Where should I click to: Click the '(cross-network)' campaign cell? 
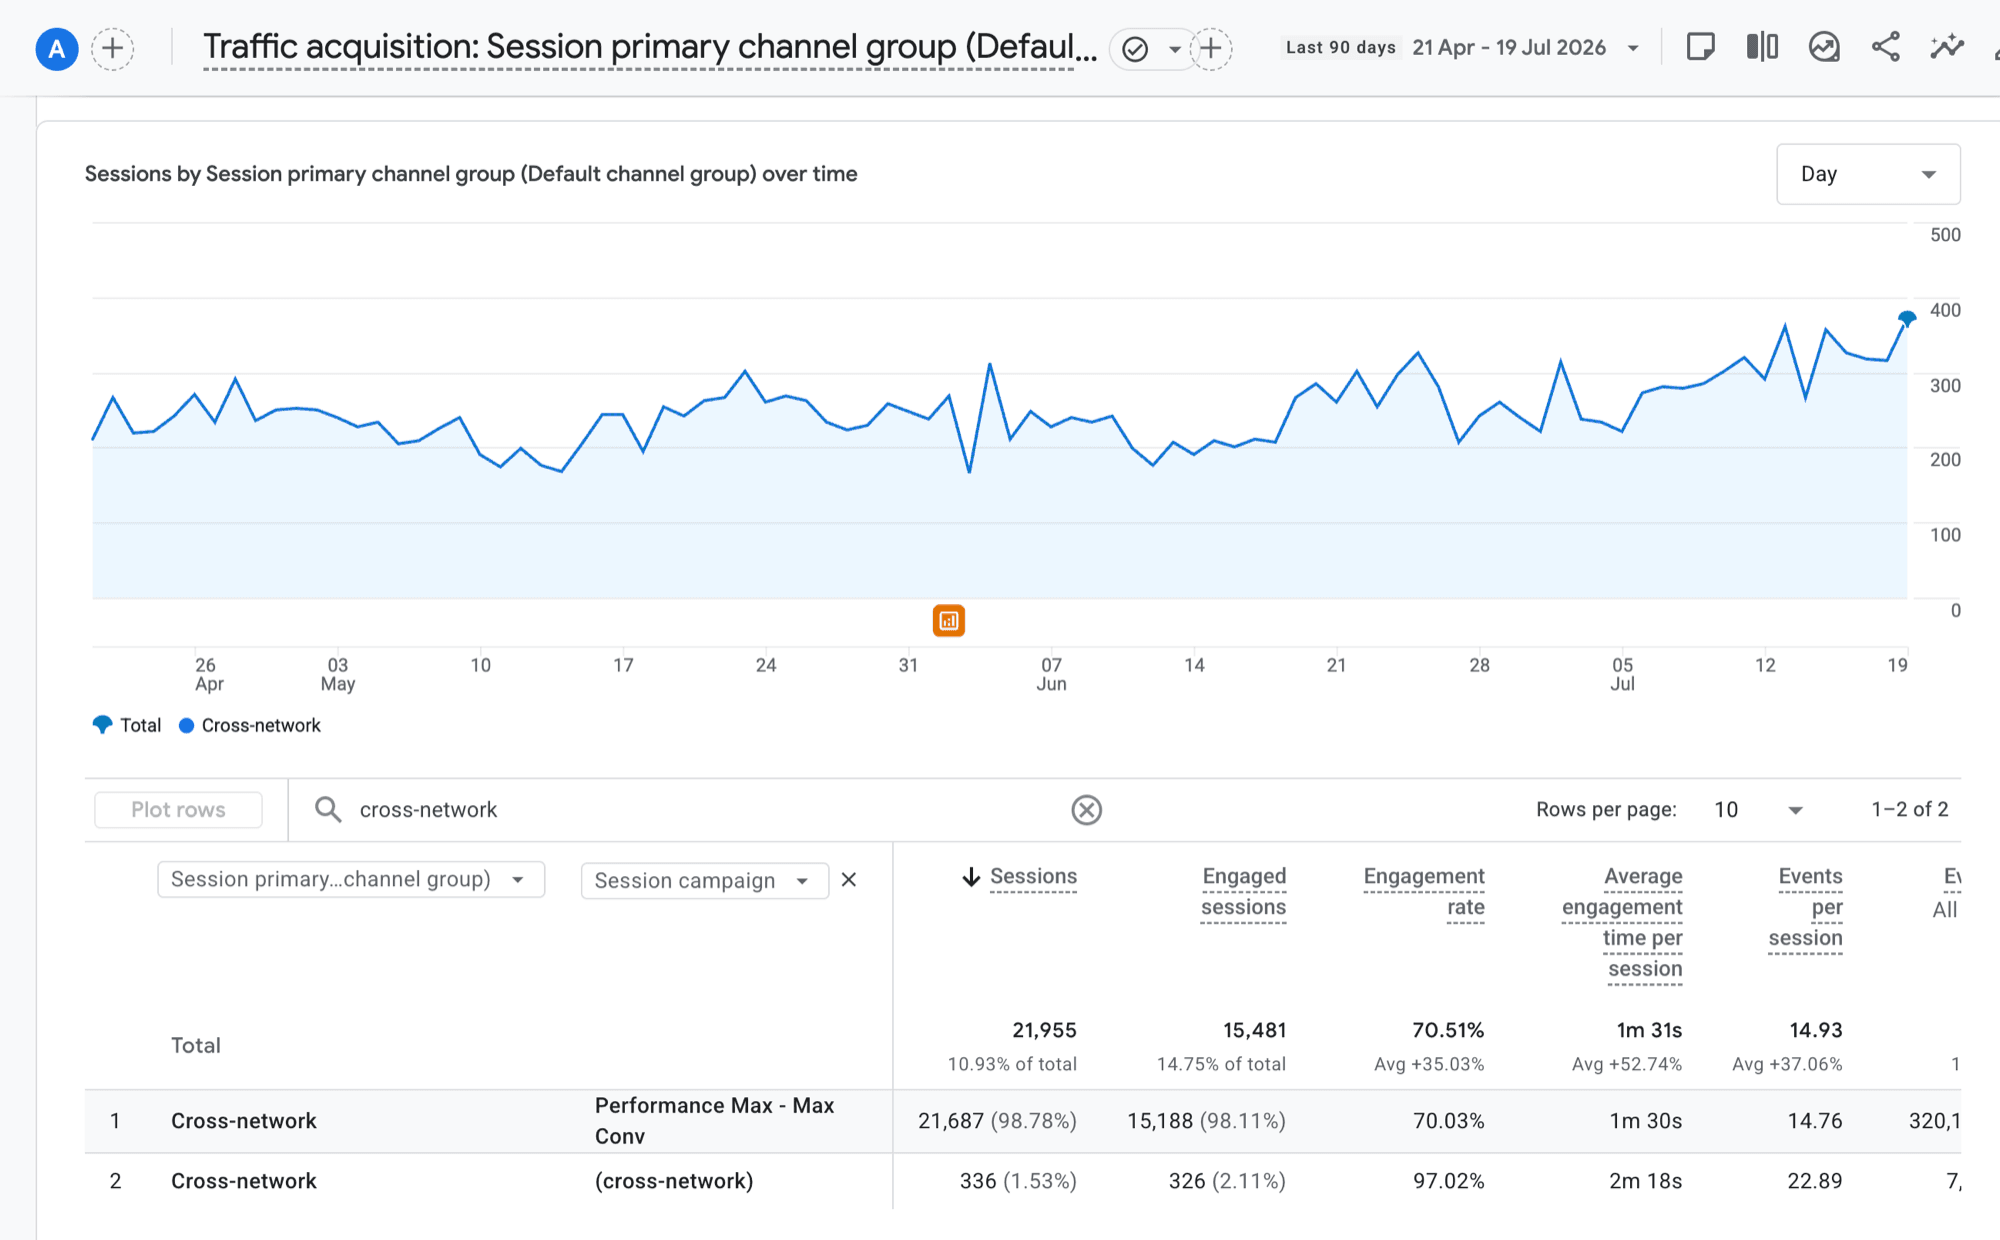(674, 1181)
